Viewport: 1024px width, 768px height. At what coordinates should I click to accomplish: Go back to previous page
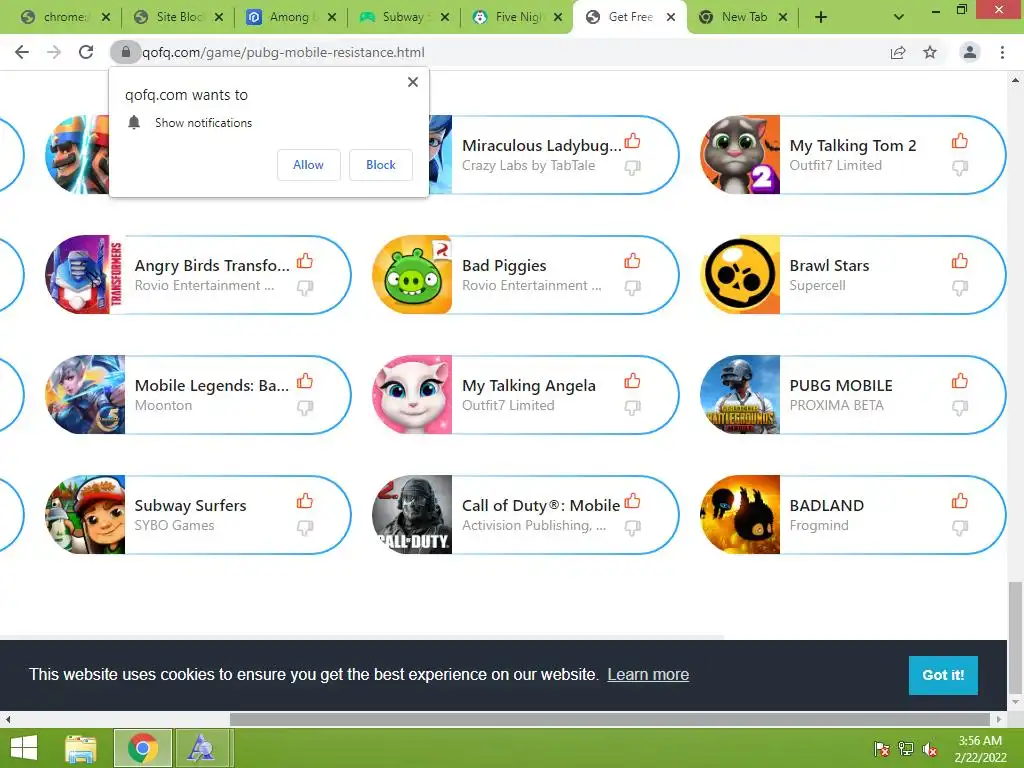(x=22, y=52)
